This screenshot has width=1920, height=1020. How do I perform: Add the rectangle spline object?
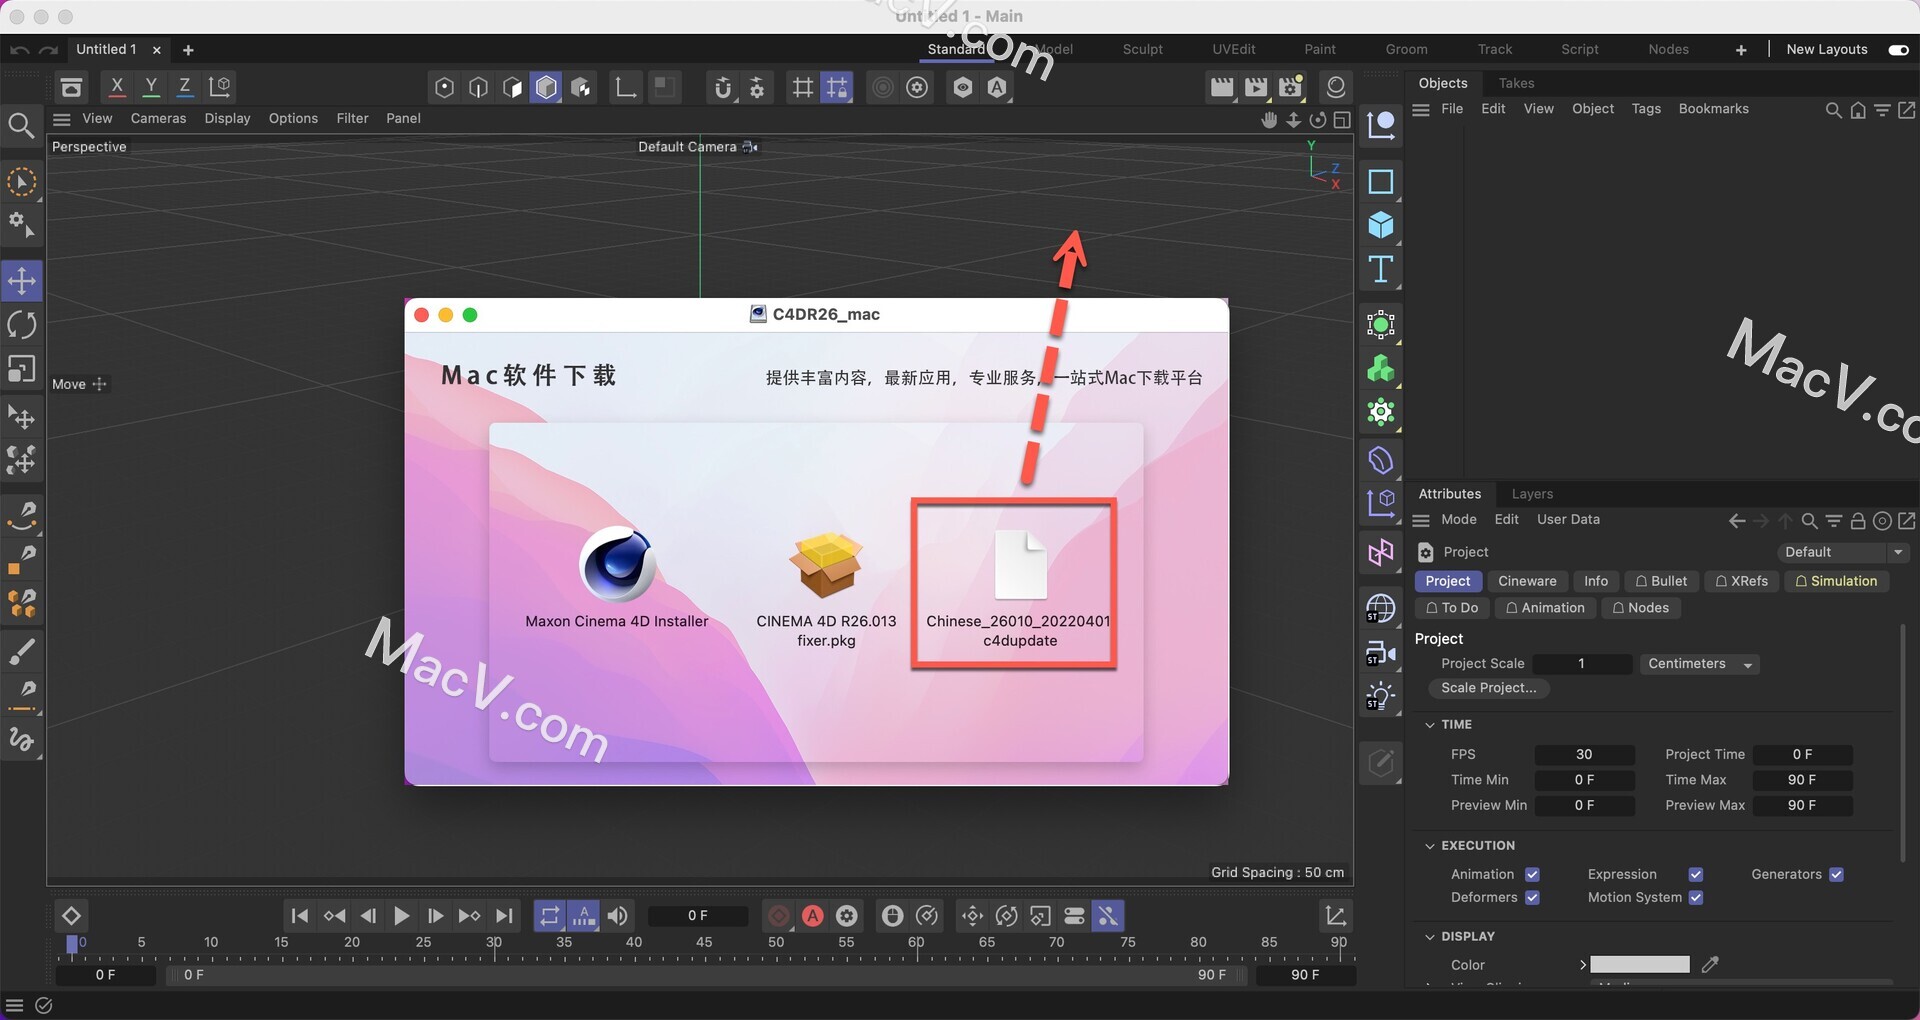pyautogui.click(x=1381, y=181)
